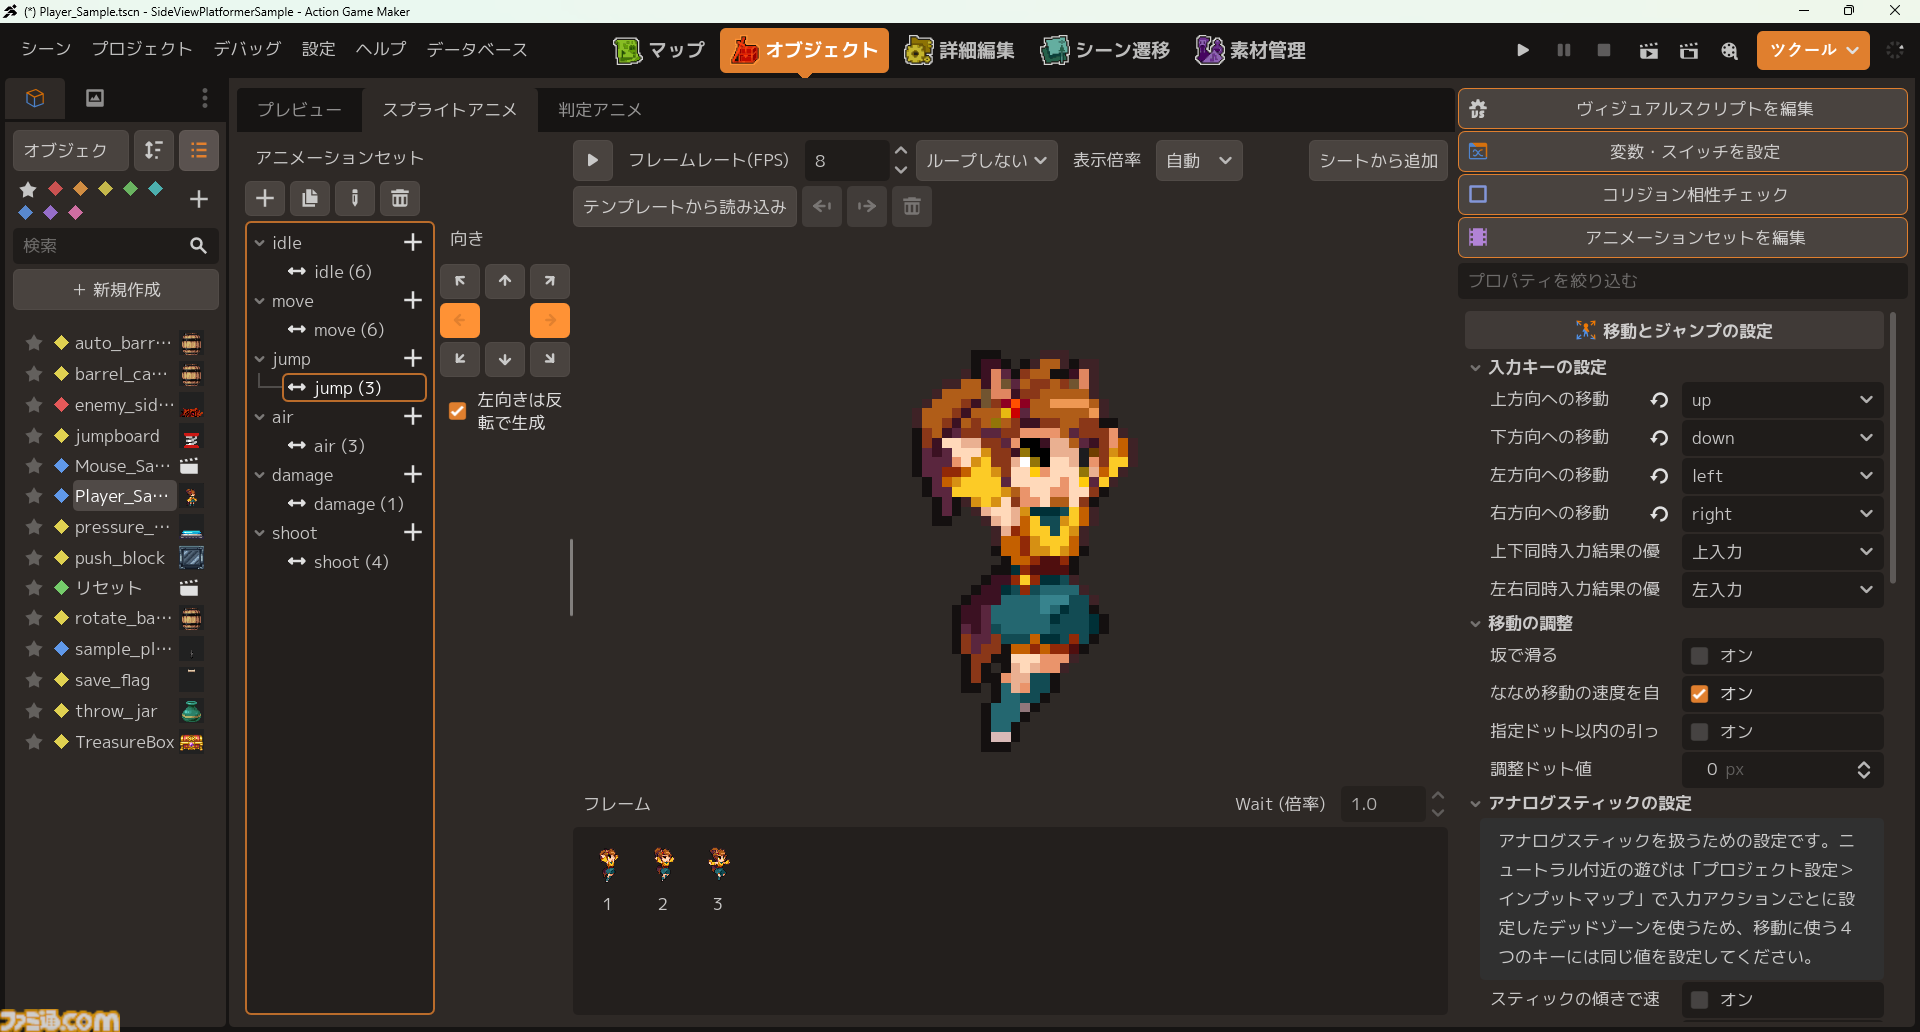Switch object list to list view
The height and width of the screenshot is (1032, 1920).
(x=199, y=150)
